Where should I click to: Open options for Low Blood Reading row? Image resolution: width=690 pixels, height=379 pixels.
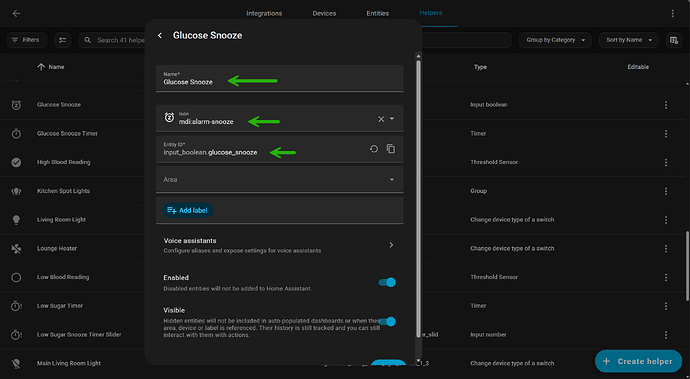666,277
